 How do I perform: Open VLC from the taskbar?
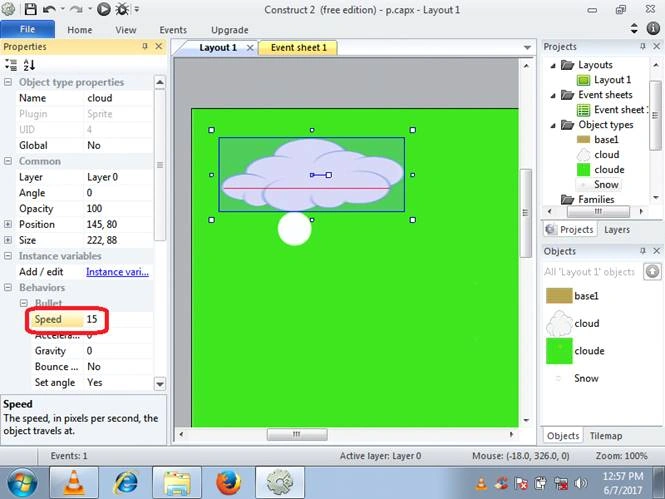(74, 482)
